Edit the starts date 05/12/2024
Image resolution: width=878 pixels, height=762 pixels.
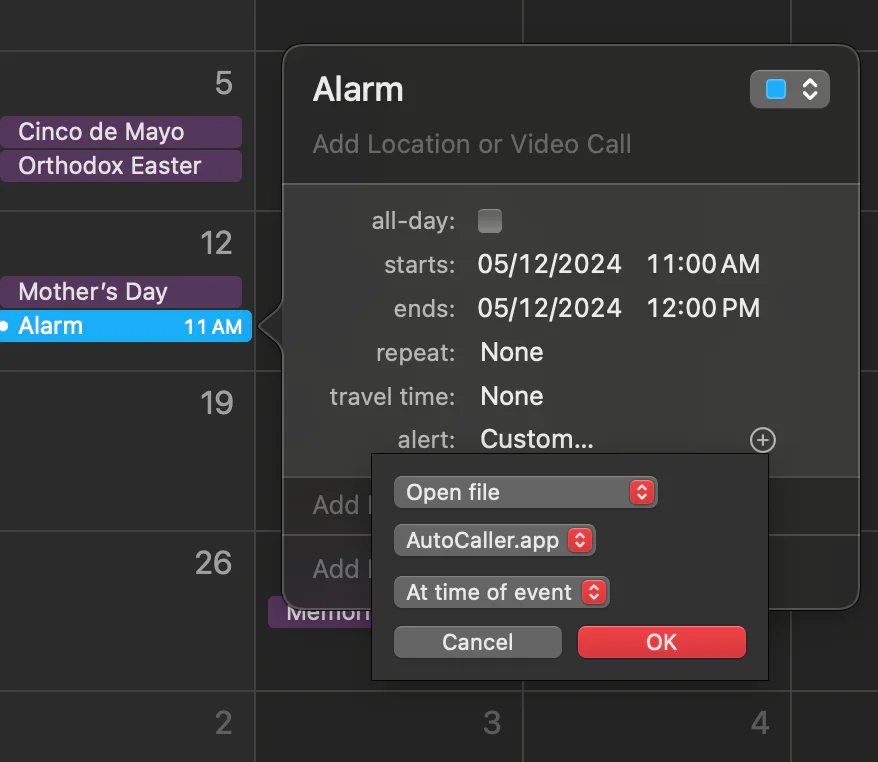click(x=549, y=264)
